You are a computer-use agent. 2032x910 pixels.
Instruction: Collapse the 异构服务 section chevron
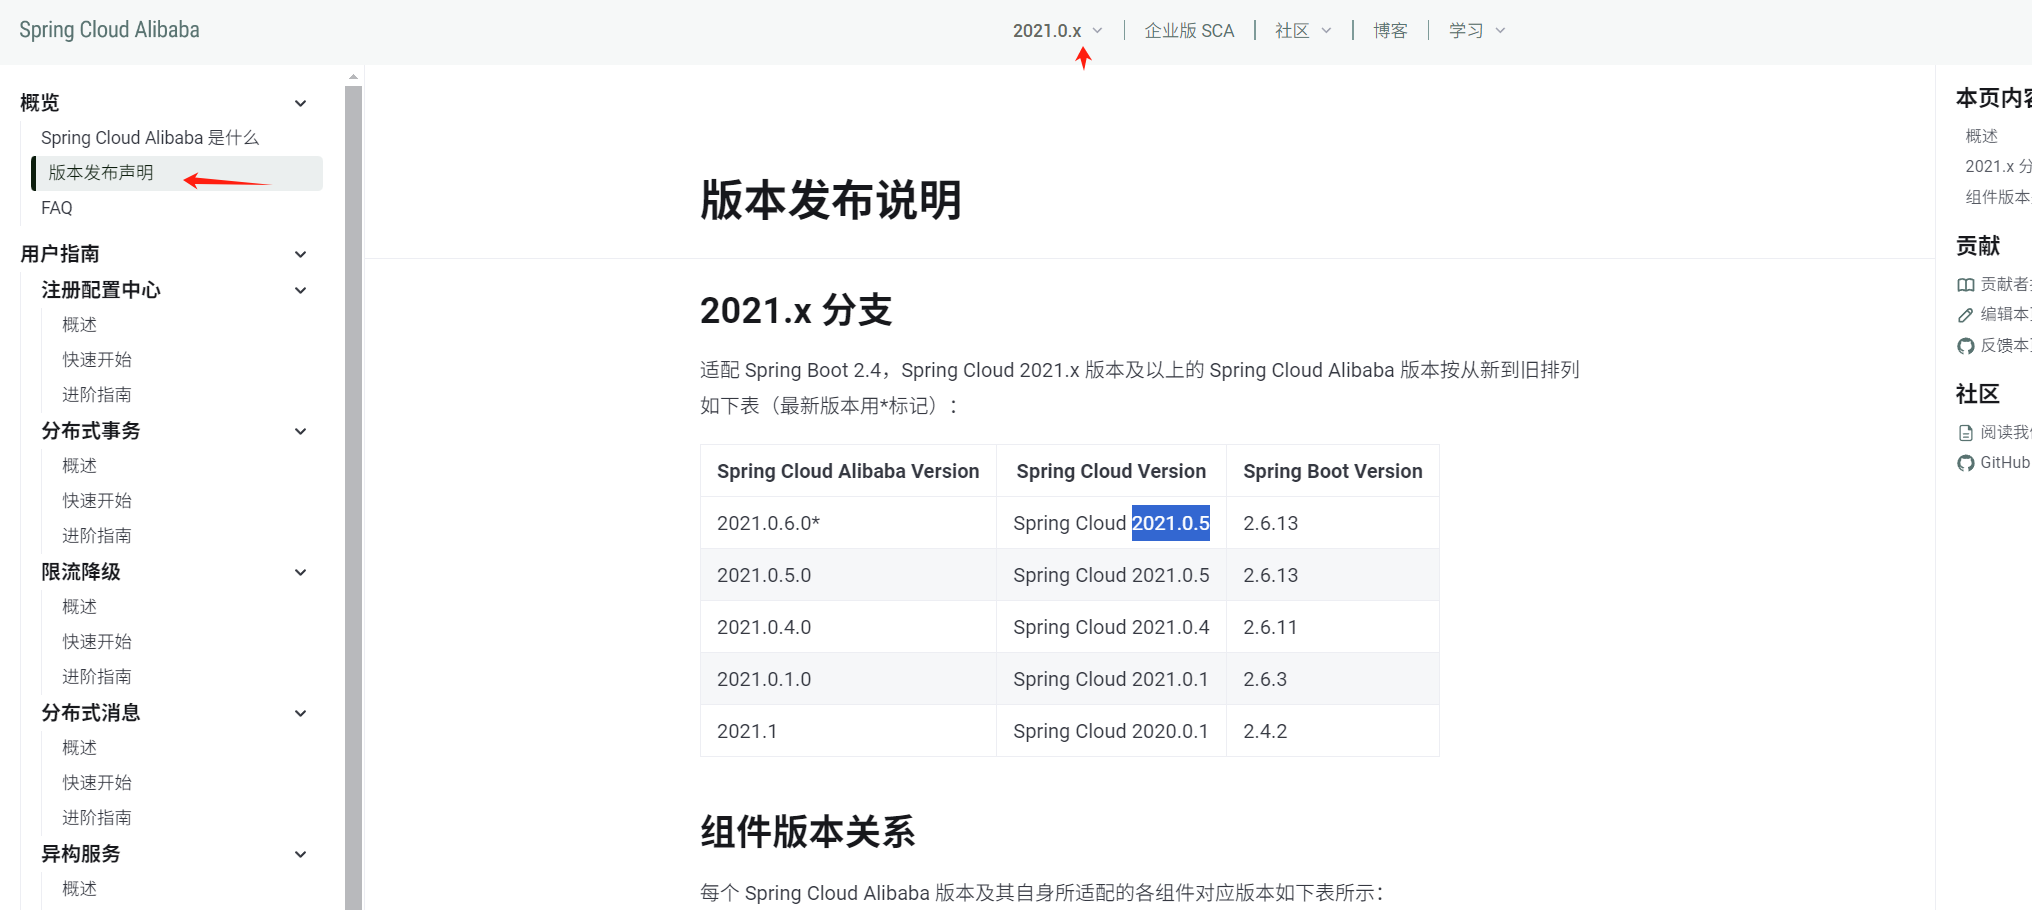tap(300, 854)
